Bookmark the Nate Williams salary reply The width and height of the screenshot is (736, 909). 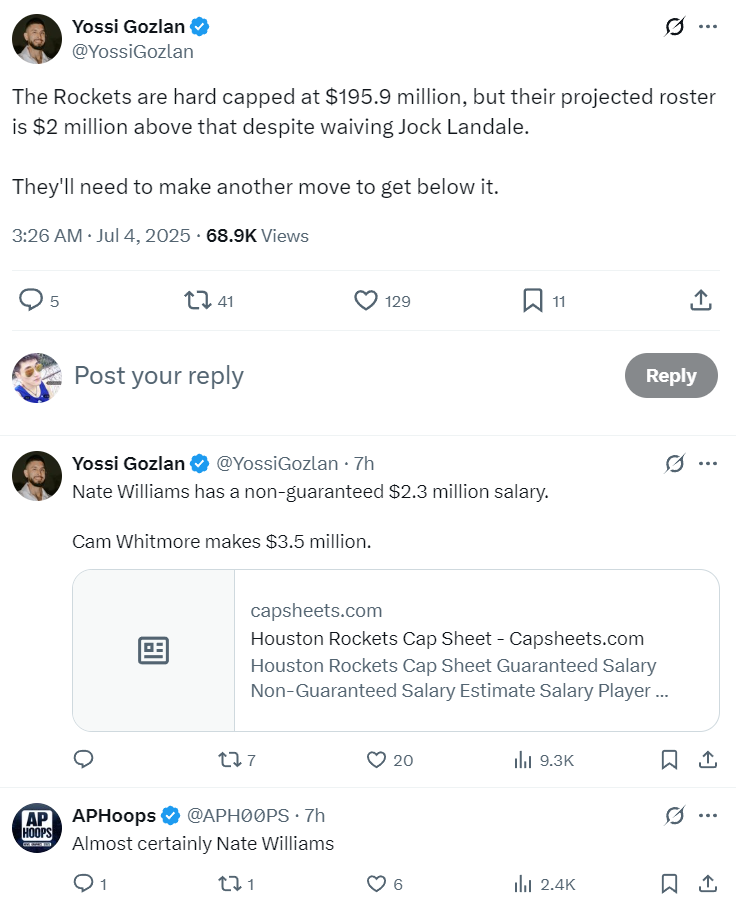669,760
